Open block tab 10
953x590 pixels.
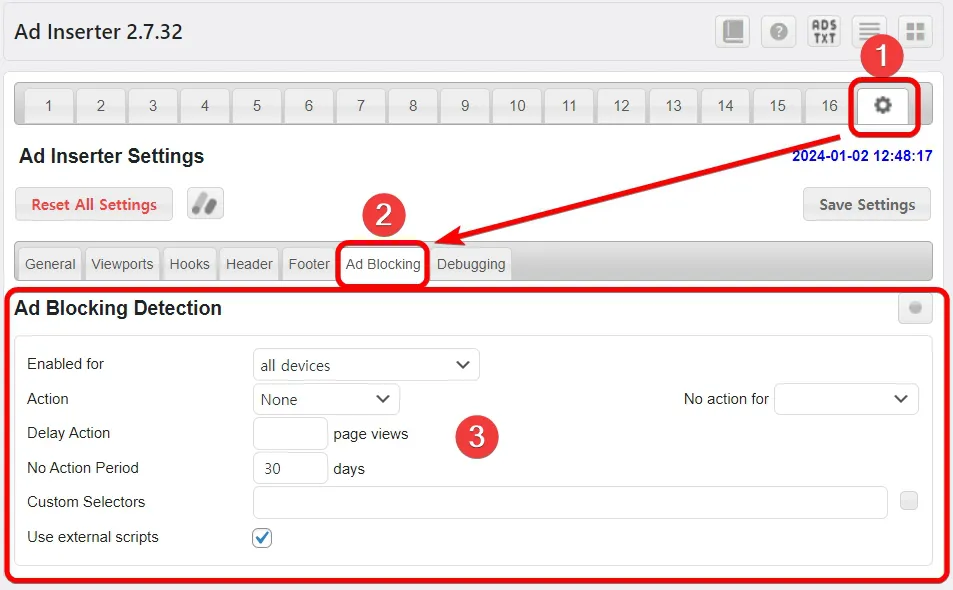[517, 106]
